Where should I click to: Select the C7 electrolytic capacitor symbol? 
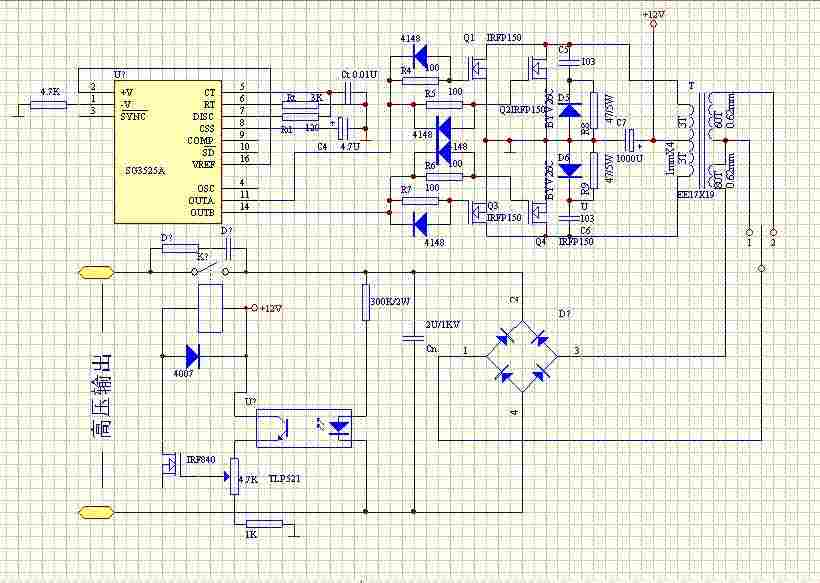tap(632, 140)
